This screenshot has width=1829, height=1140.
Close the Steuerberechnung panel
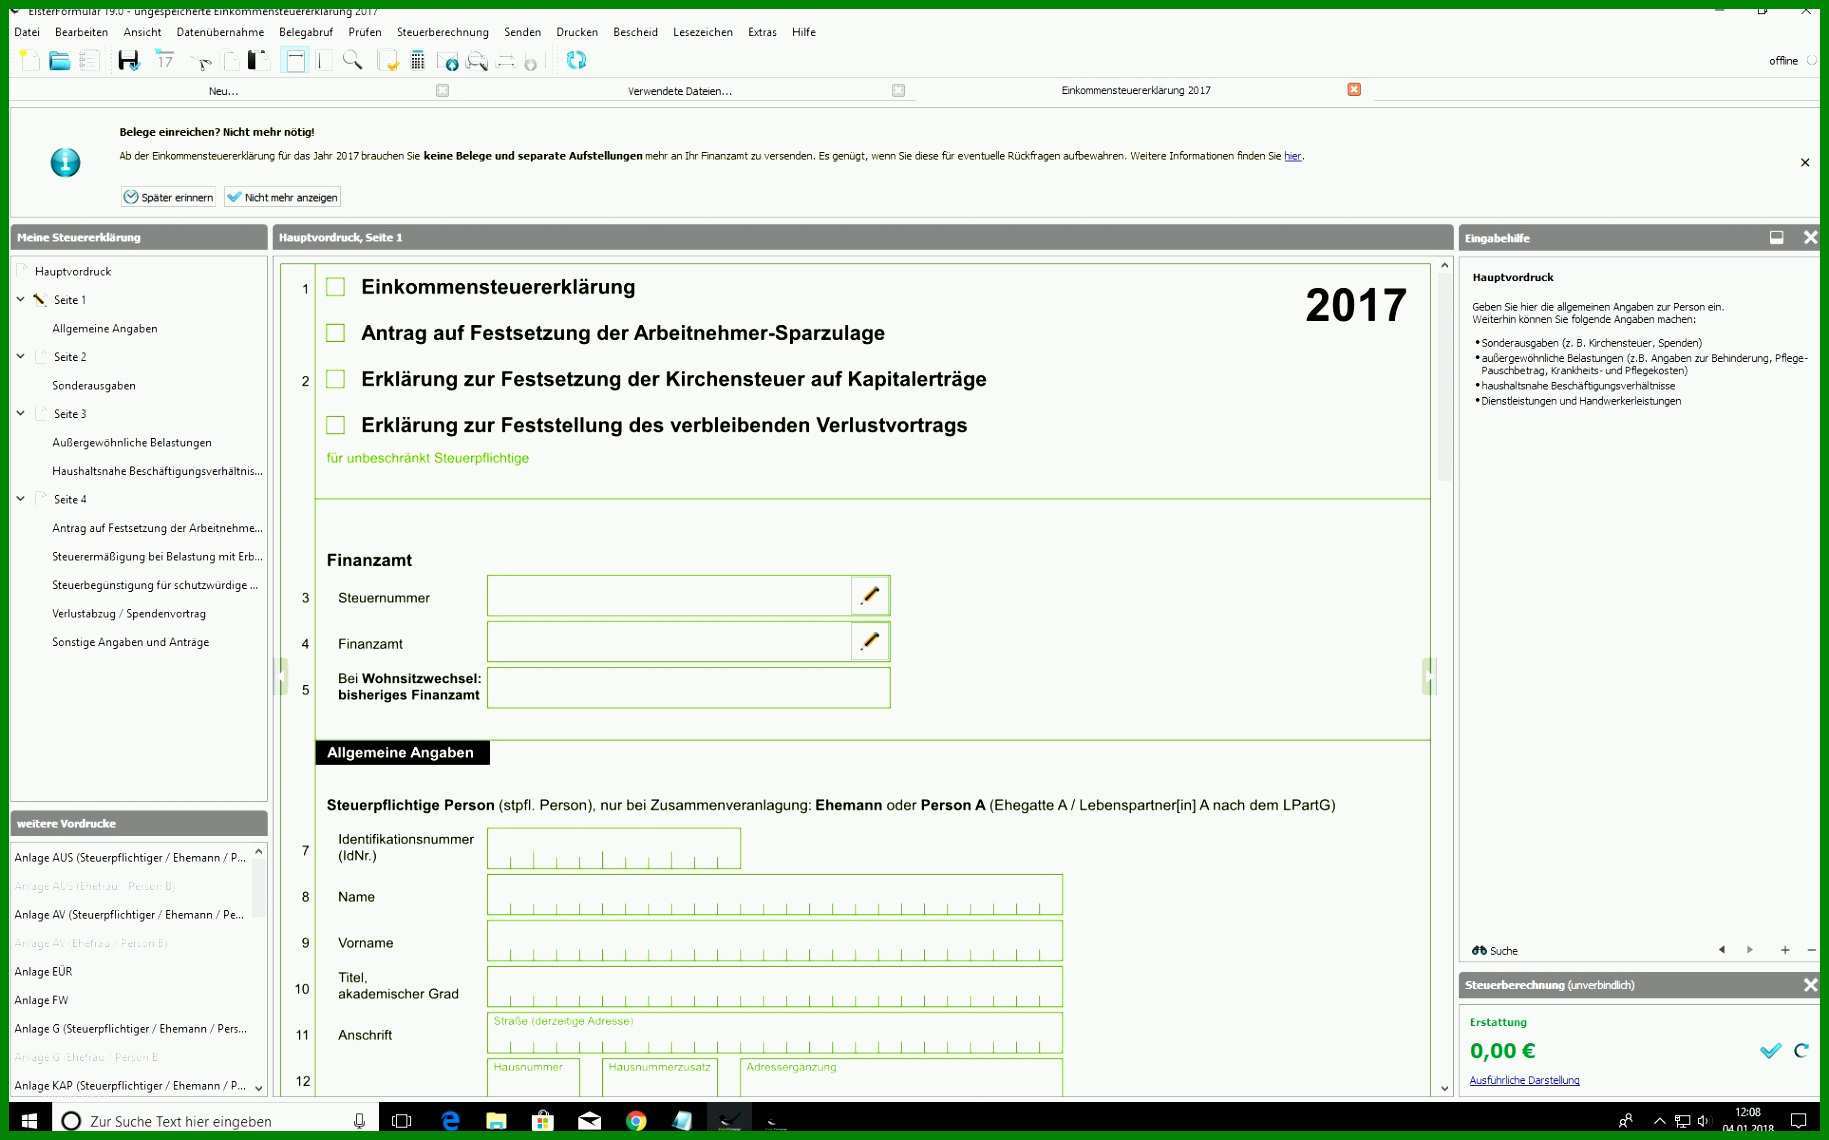[1810, 985]
